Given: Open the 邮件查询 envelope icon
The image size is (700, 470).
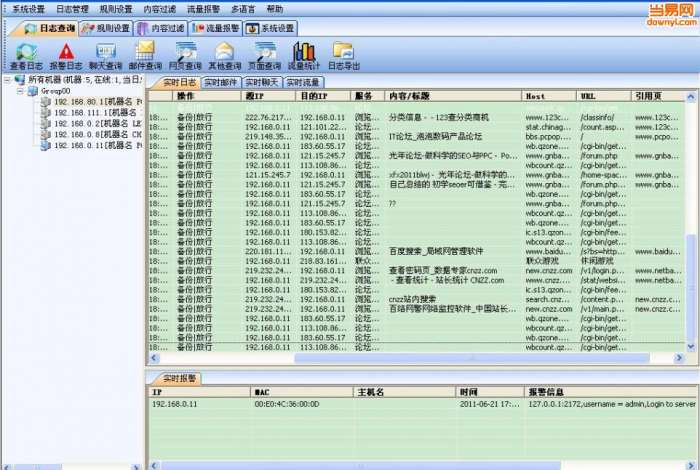Looking at the screenshot, I should pyautogui.click(x=145, y=57).
